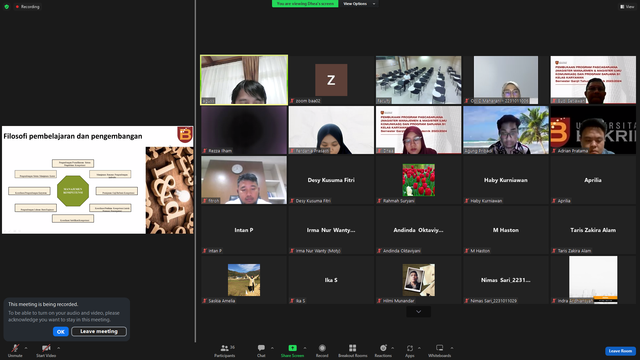This screenshot has width=640, height=360.
Task: Select Andinda Oktaviyani's tile
Action: point(418,230)
